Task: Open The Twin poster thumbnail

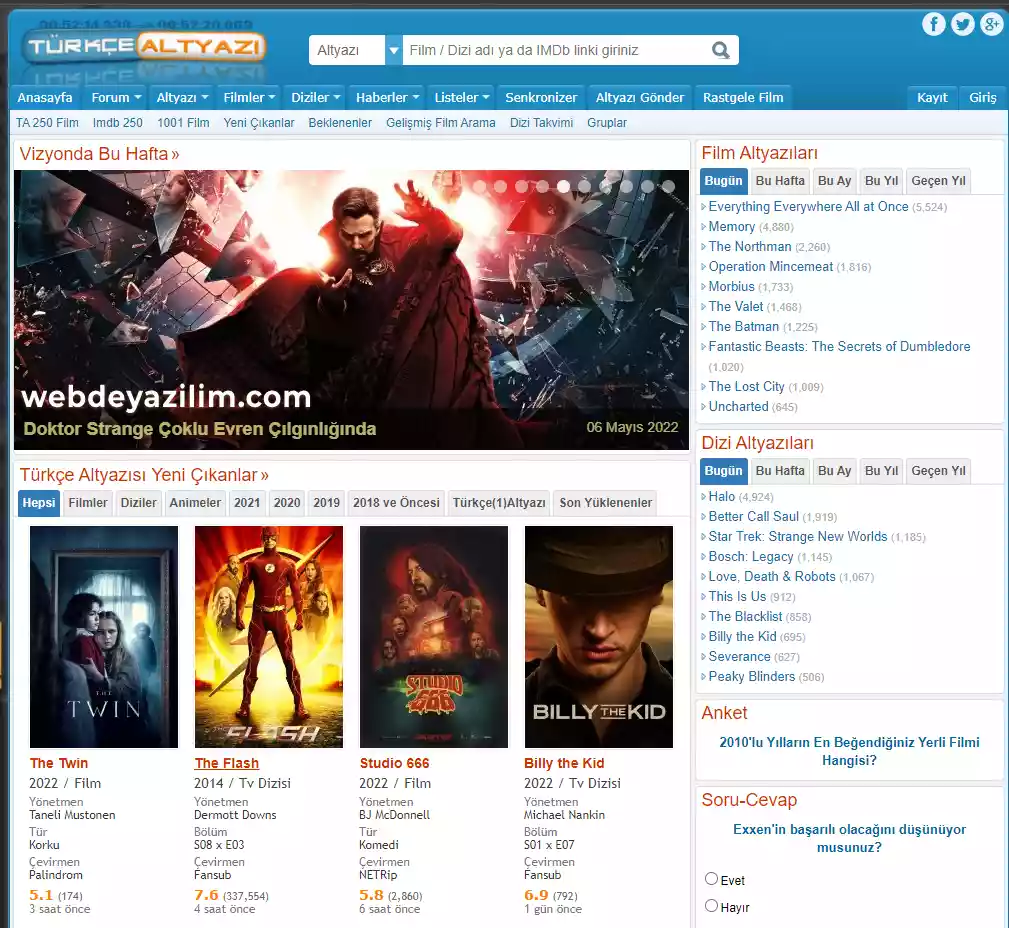Action: (104, 637)
